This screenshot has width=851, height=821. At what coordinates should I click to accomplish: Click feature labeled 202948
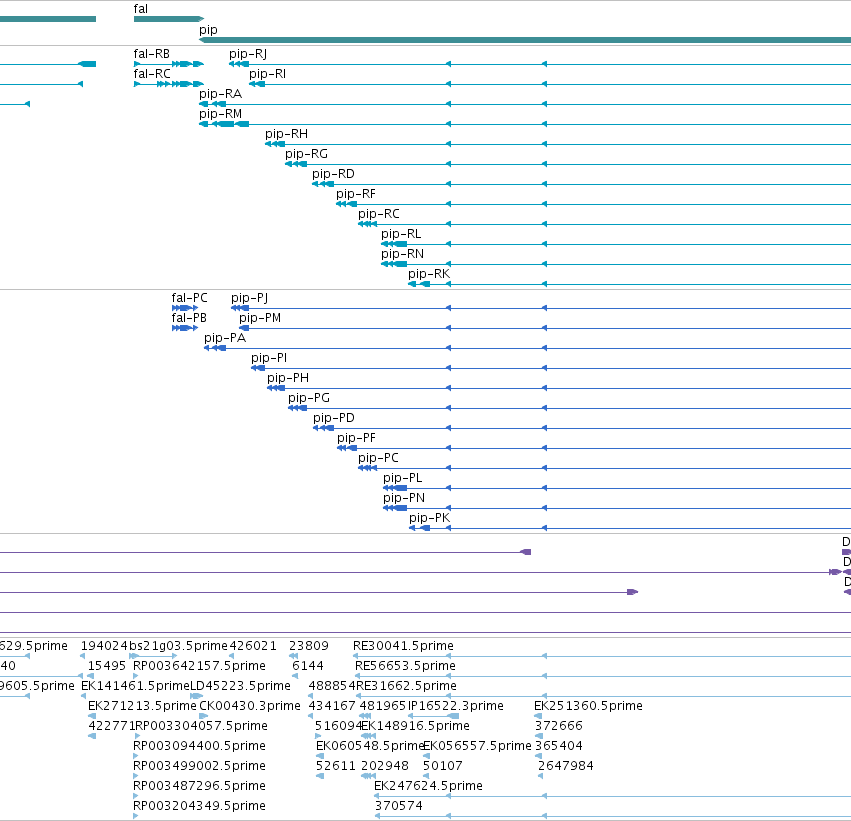[x=385, y=766]
